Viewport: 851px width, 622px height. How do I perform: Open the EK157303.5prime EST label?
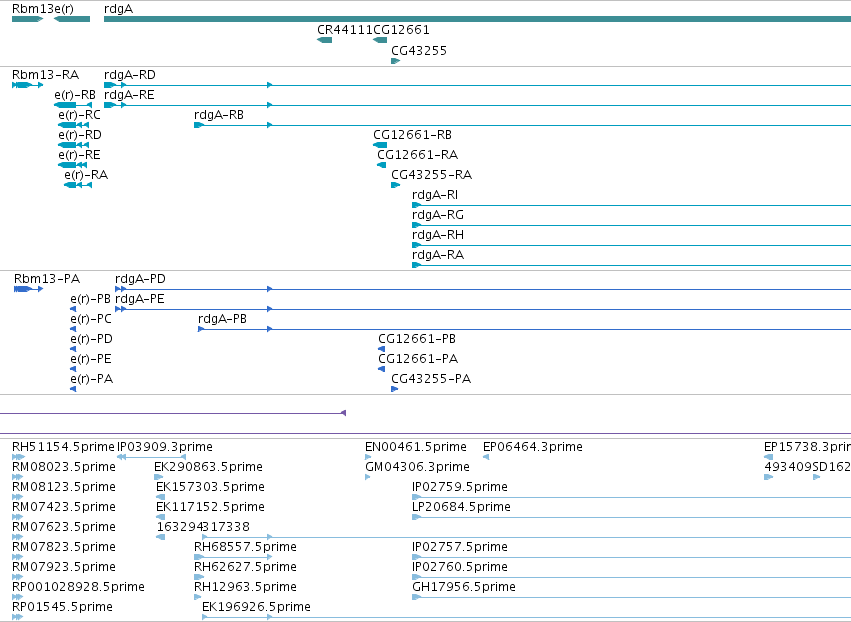pos(211,487)
